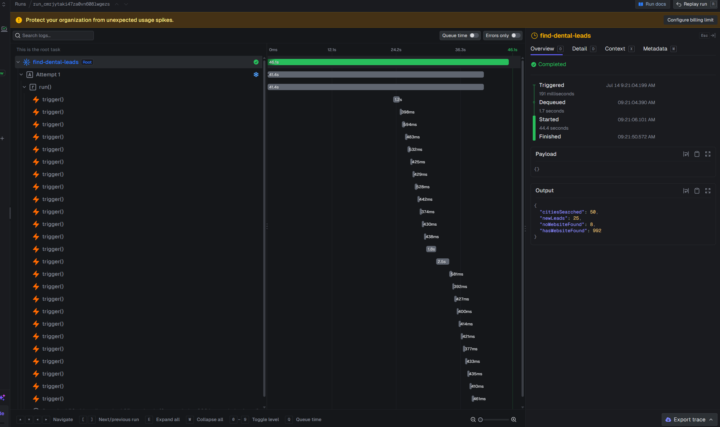The width and height of the screenshot is (720, 427).
Task: Collapse the run() function node
Action: [x=24, y=87]
